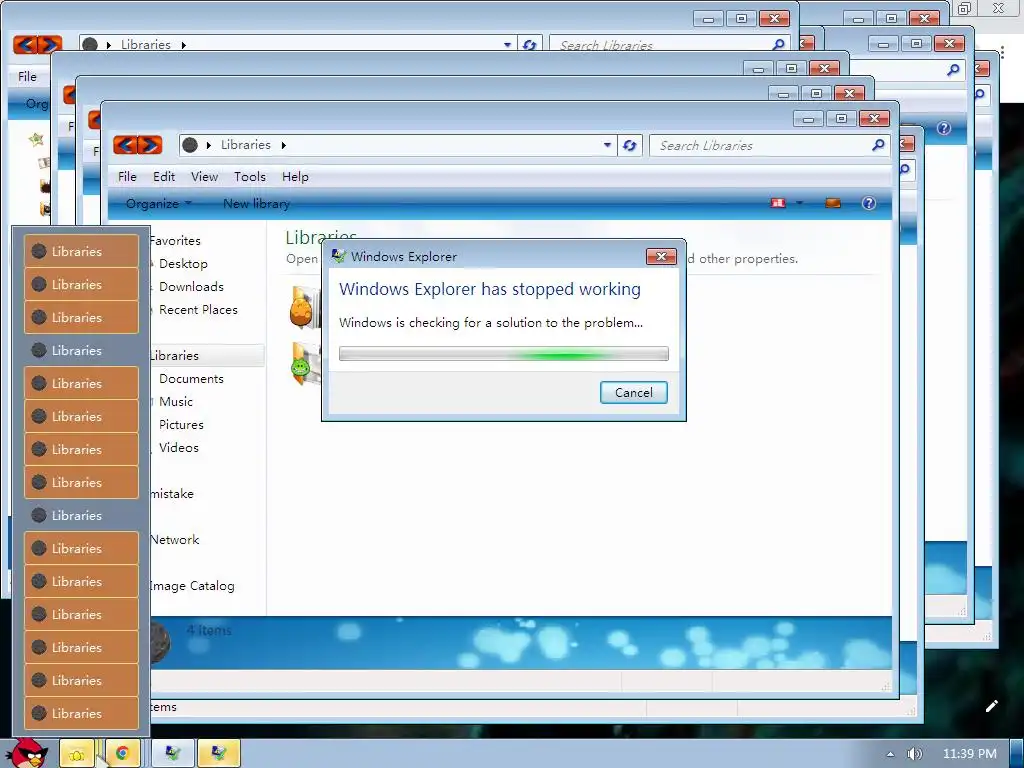Viewport: 1024px width, 768px height.
Task: Click the Windows Explorer has stopped working heading
Action: [x=490, y=289]
